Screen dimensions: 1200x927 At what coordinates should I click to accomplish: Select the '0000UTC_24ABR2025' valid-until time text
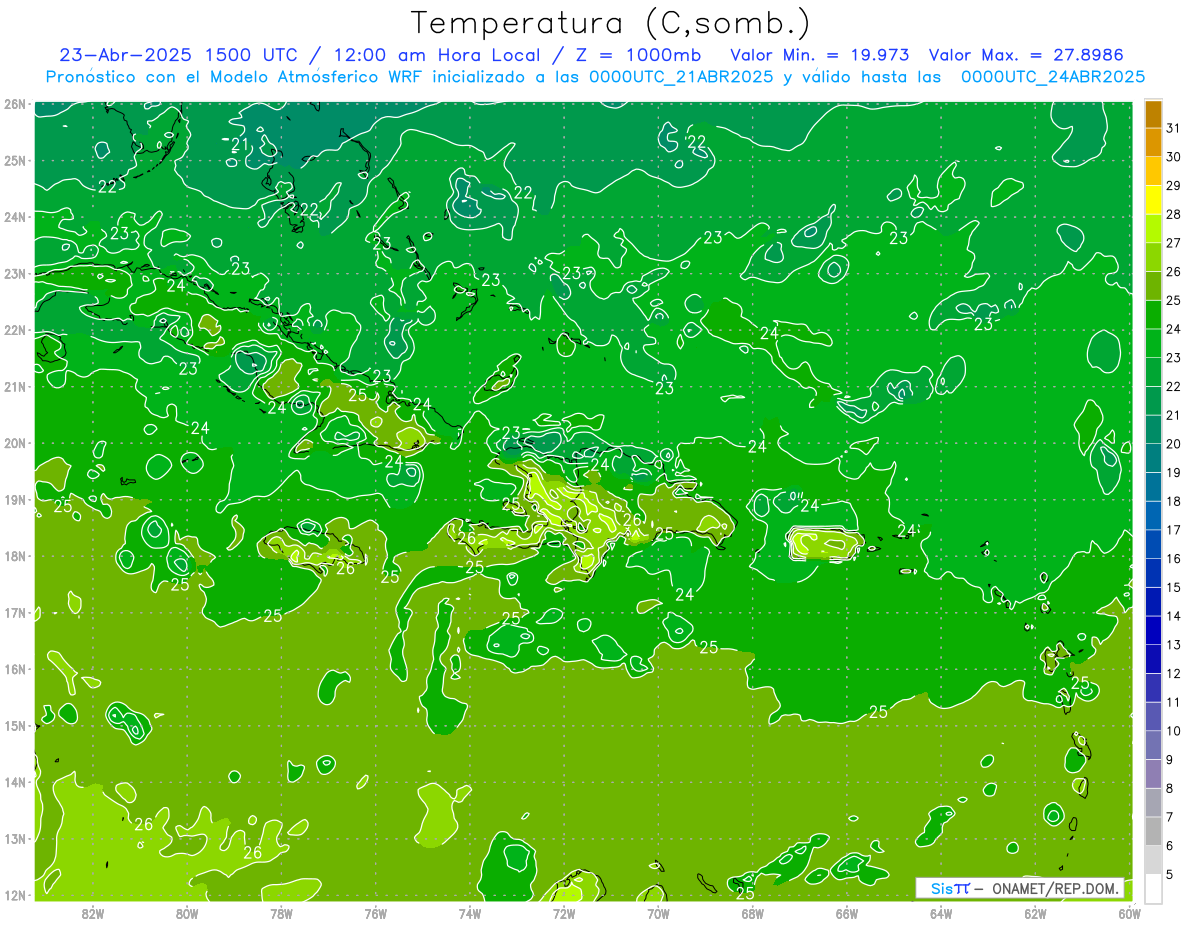click(1053, 77)
